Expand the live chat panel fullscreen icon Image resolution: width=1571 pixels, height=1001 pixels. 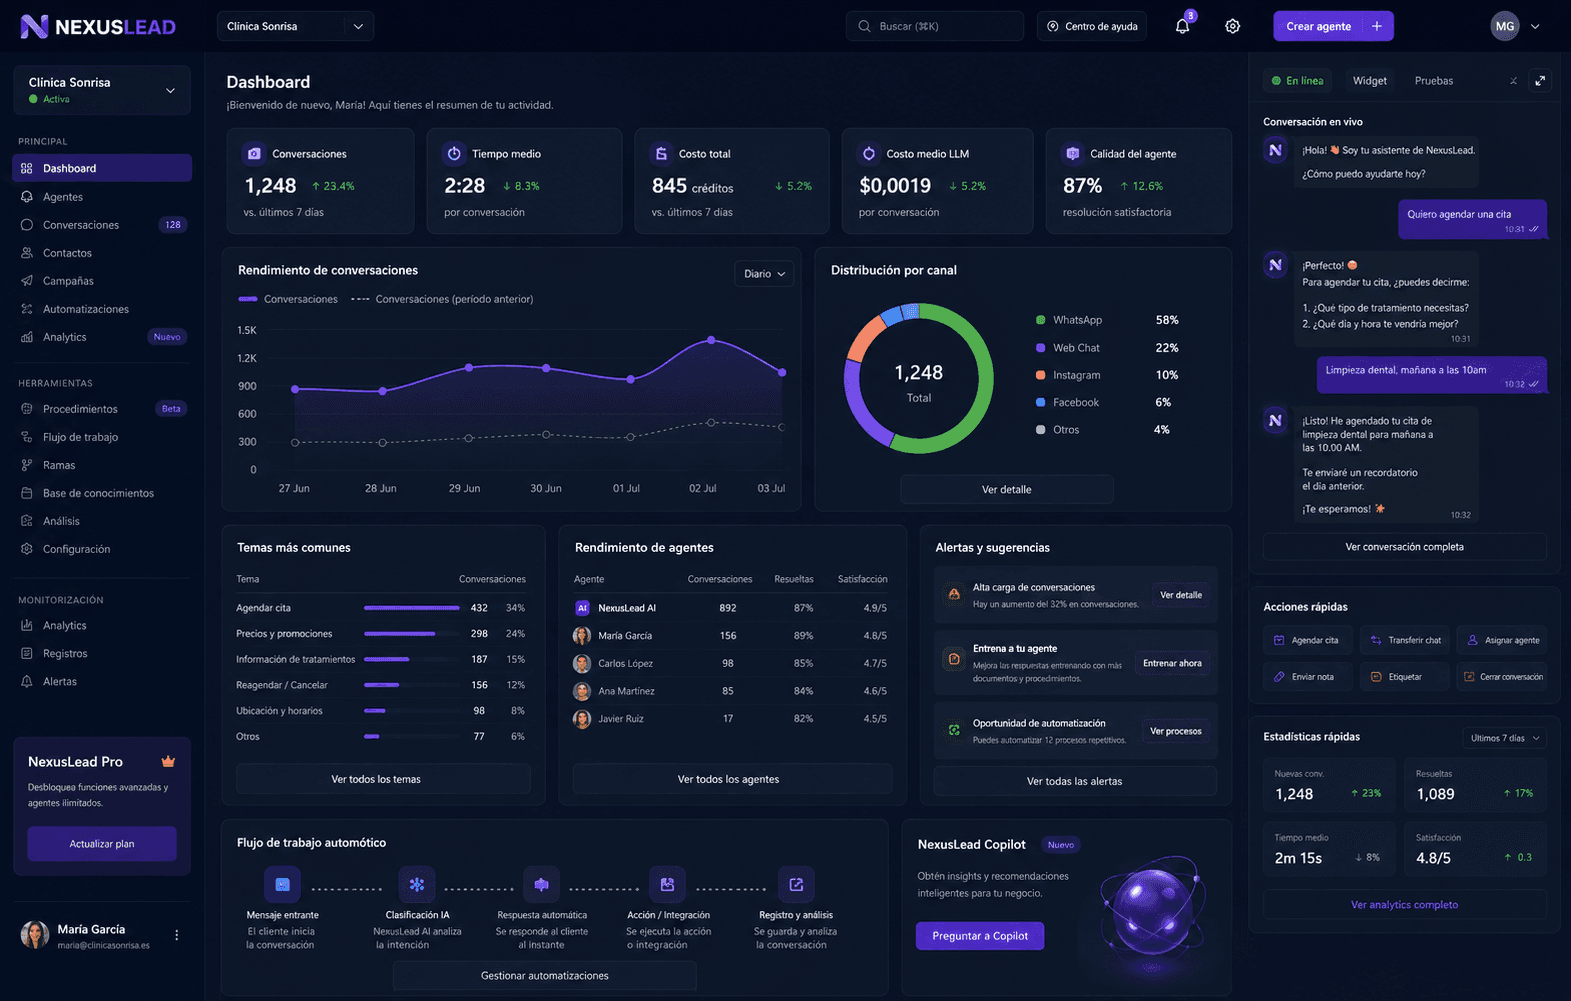pyautogui.click(x=1540, y=81)
